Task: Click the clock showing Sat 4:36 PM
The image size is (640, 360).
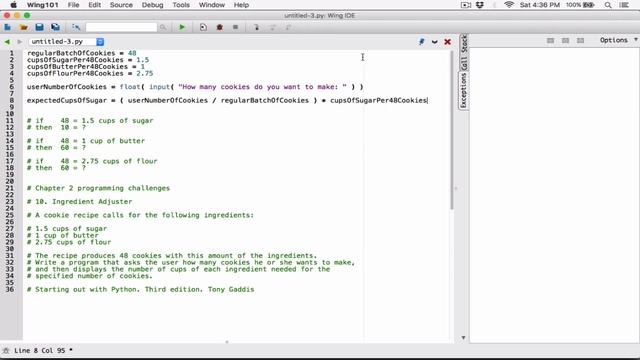Action: point(540,5)
